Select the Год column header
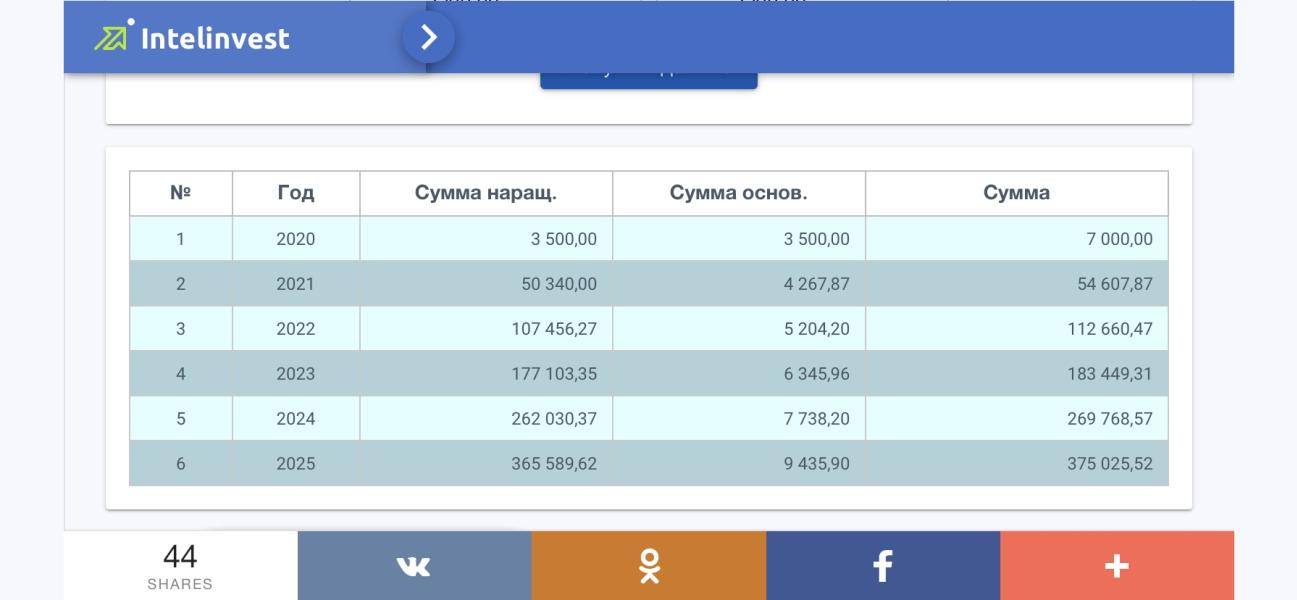Viewport: 1297px width, 600px height. [x=296, y=193]
